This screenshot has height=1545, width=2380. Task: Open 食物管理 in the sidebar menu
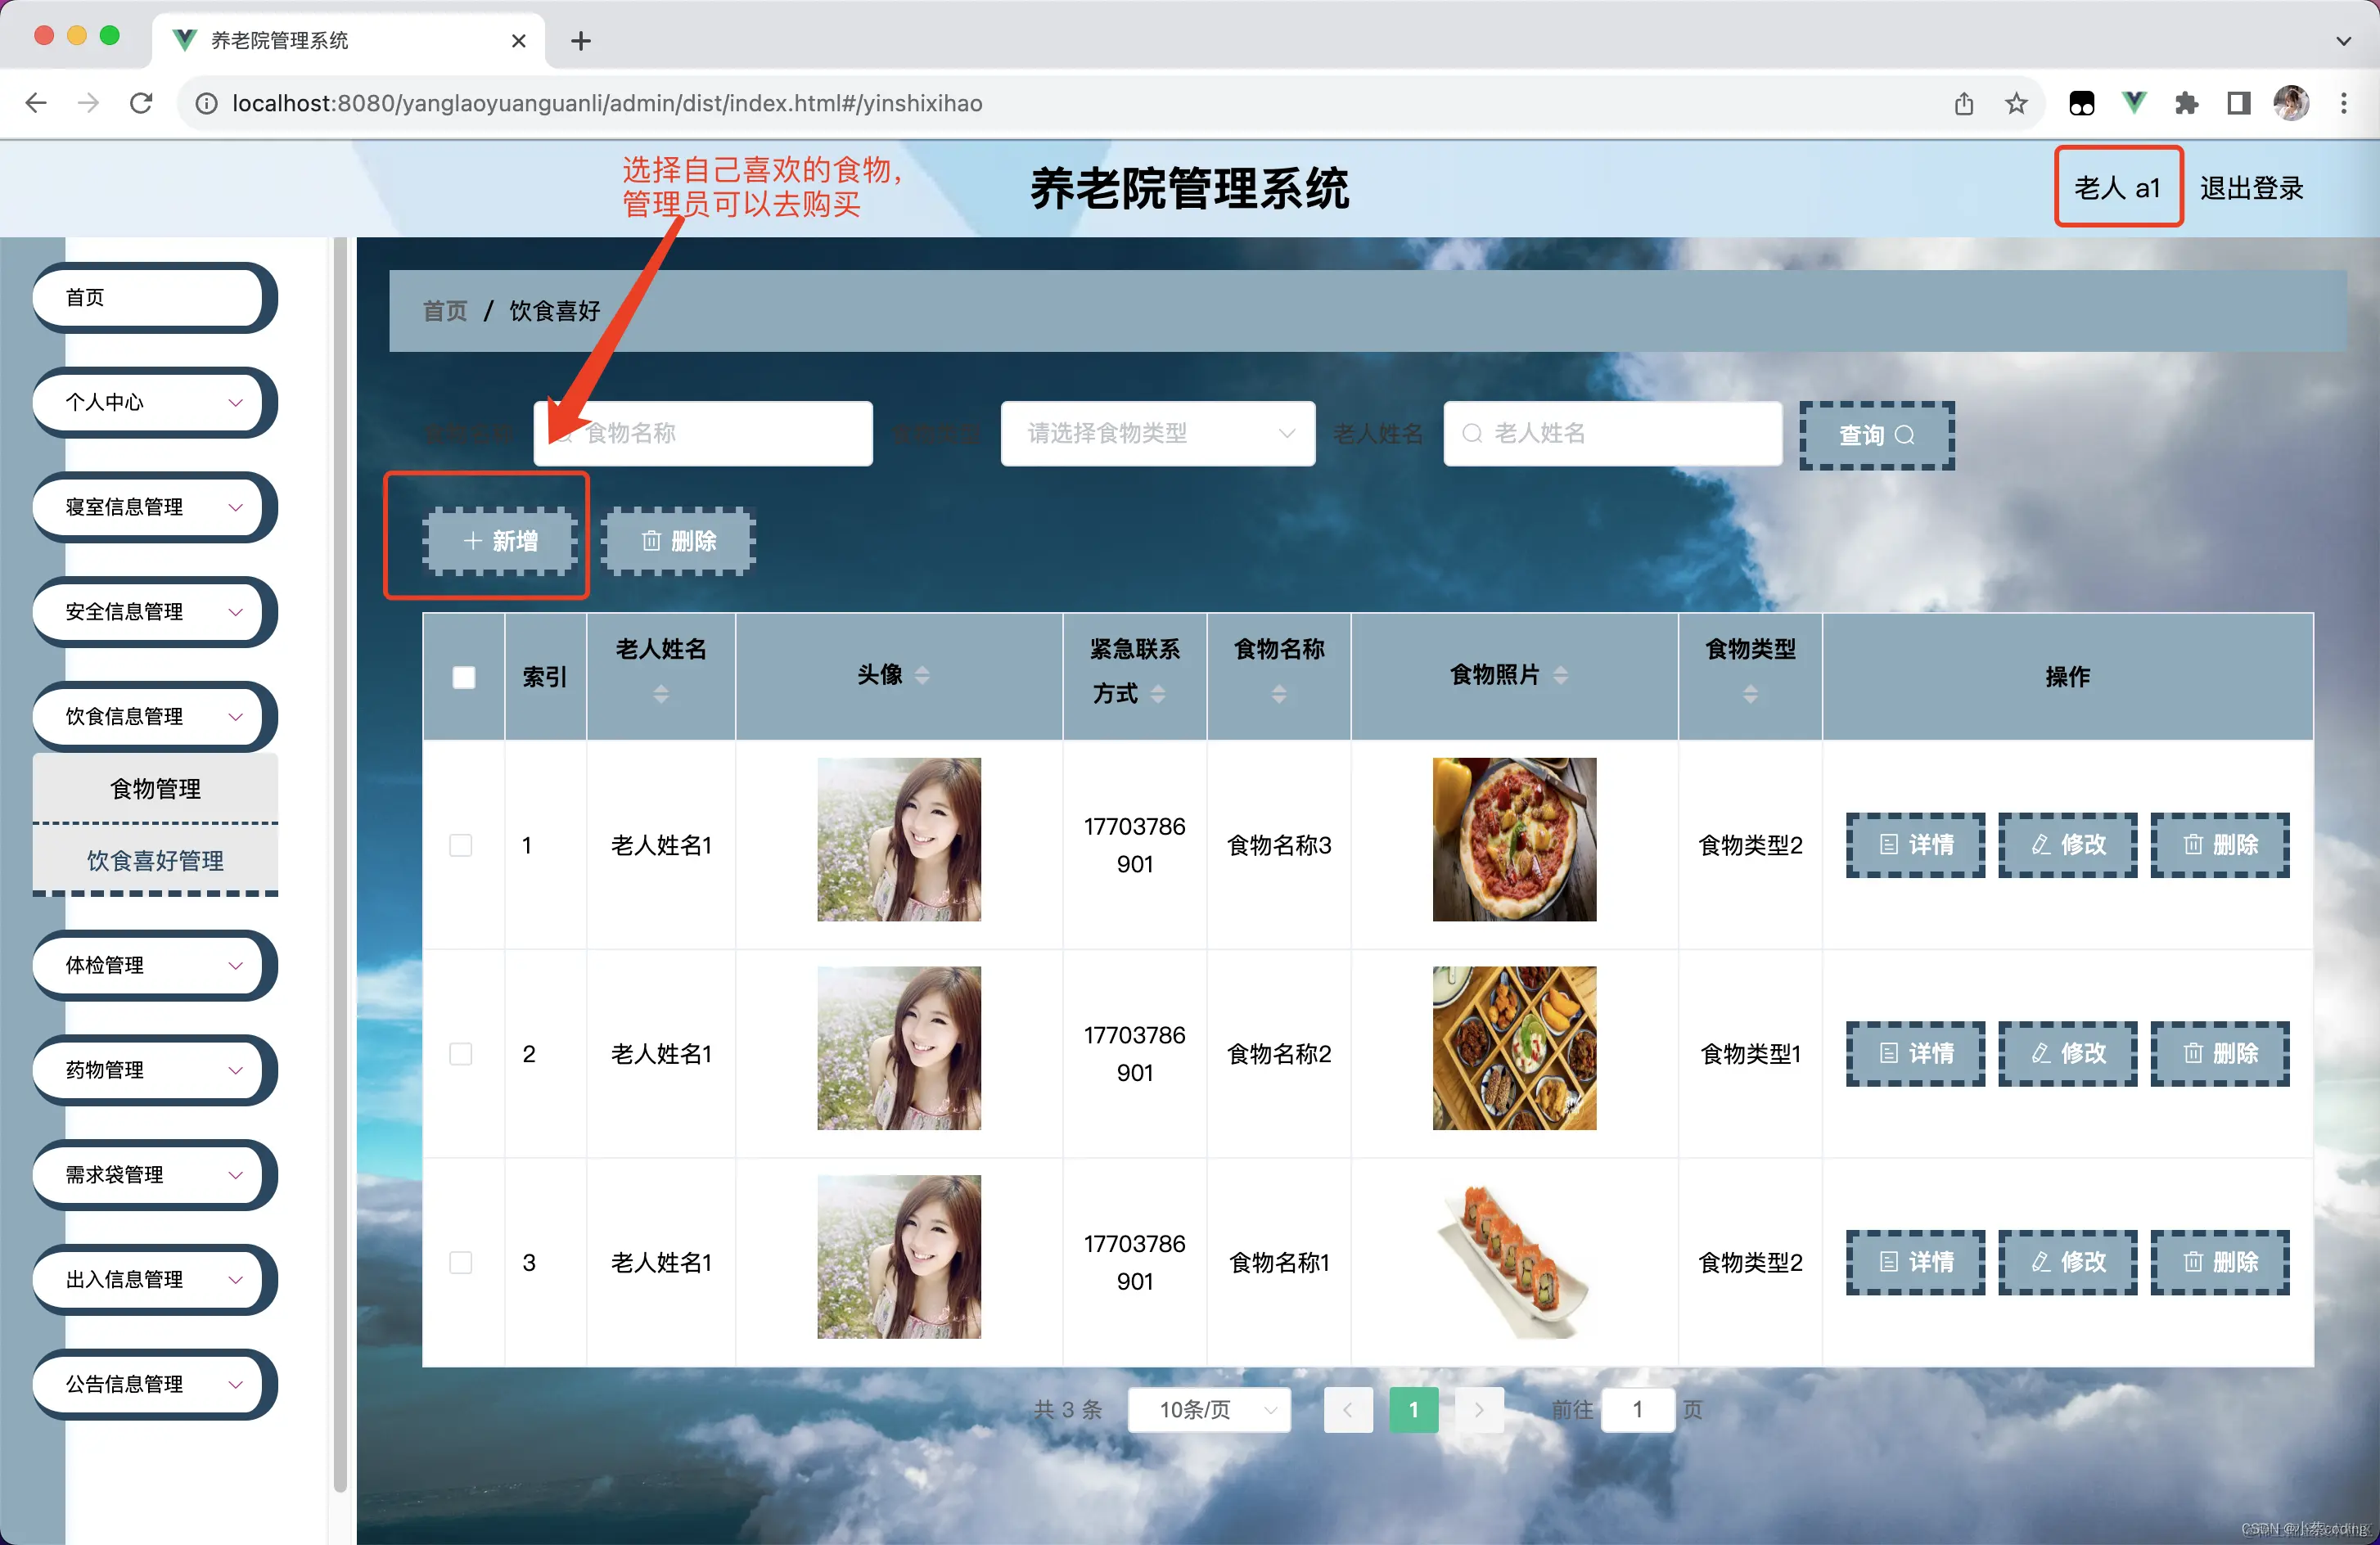[x=155, y=787]
